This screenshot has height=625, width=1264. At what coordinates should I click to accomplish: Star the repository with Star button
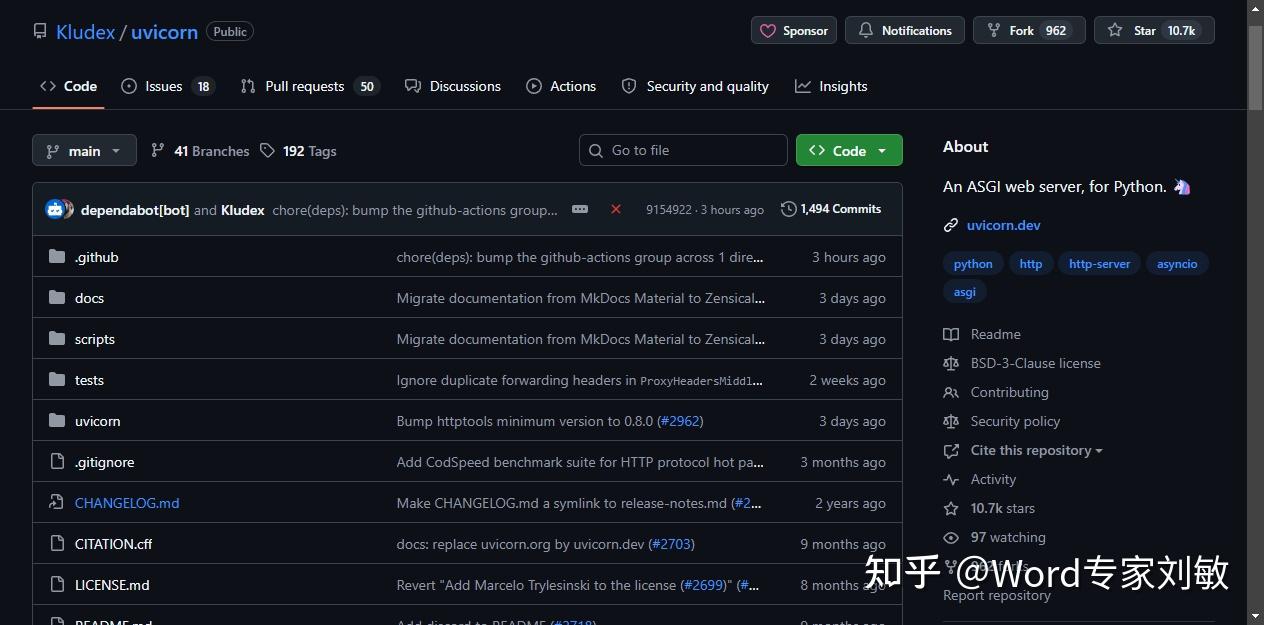pos(1154,30)
